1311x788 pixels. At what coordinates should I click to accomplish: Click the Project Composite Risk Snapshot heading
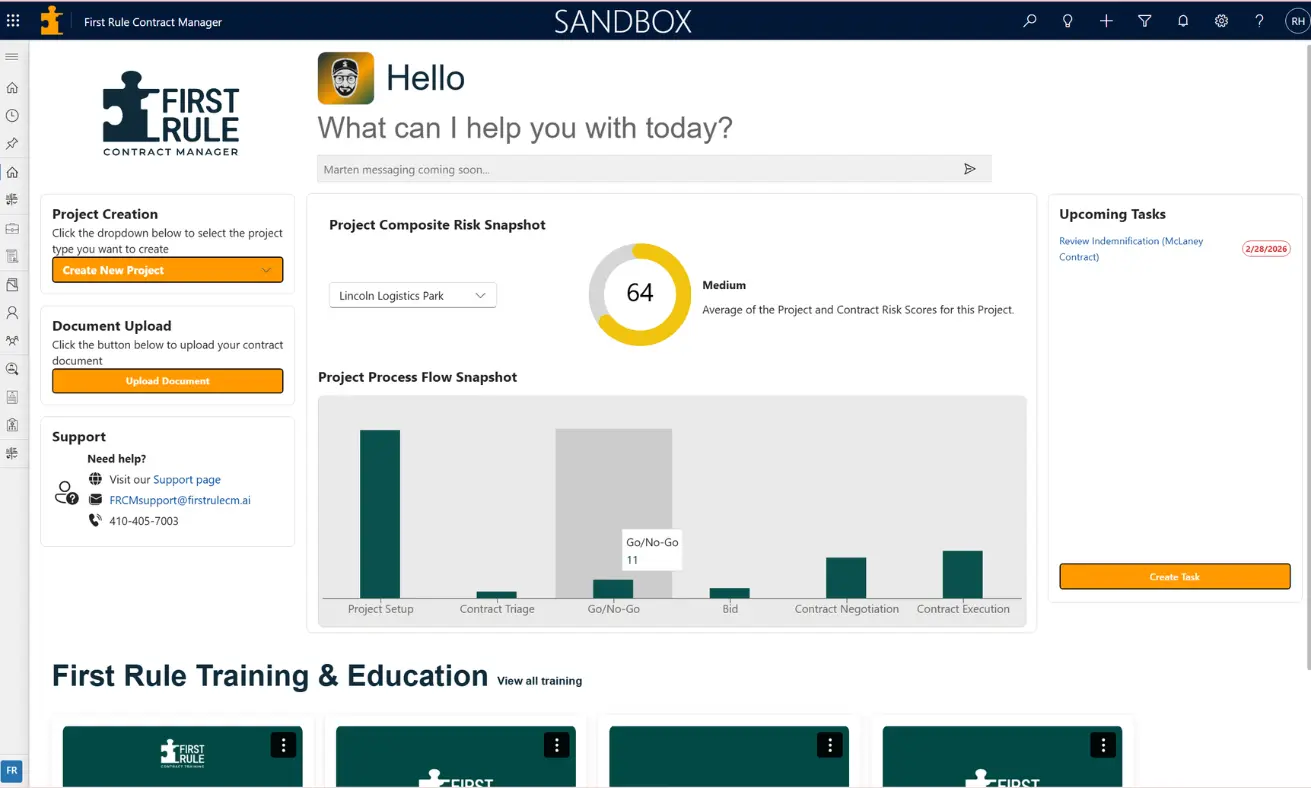[437, 225]
